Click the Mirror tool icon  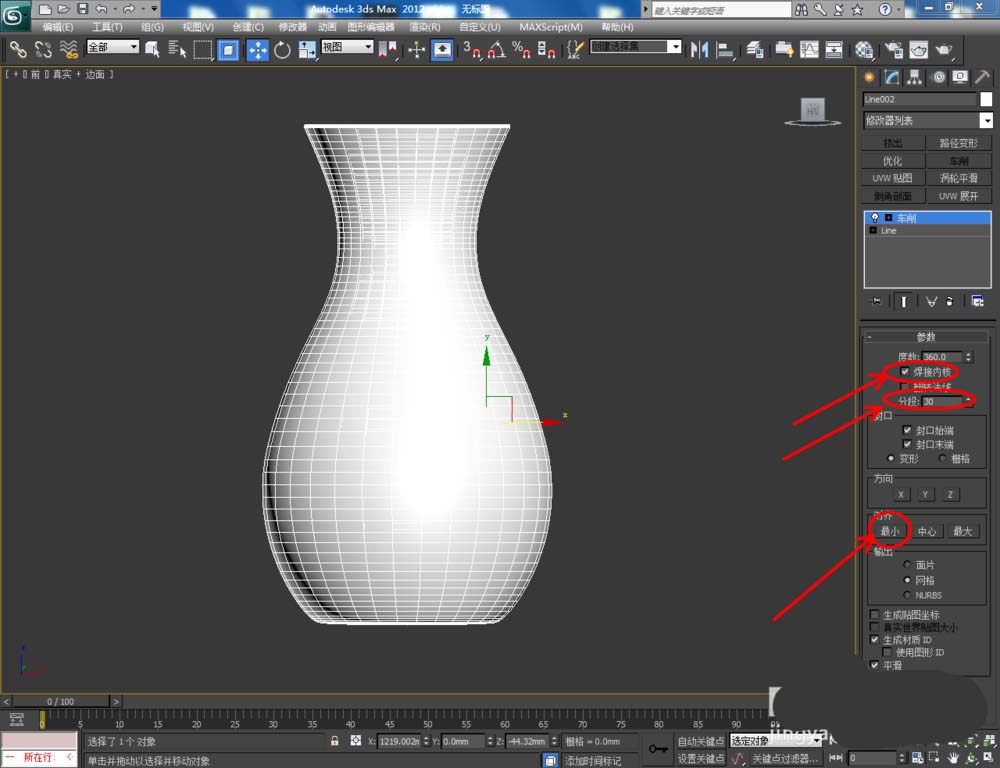(700, 49)
